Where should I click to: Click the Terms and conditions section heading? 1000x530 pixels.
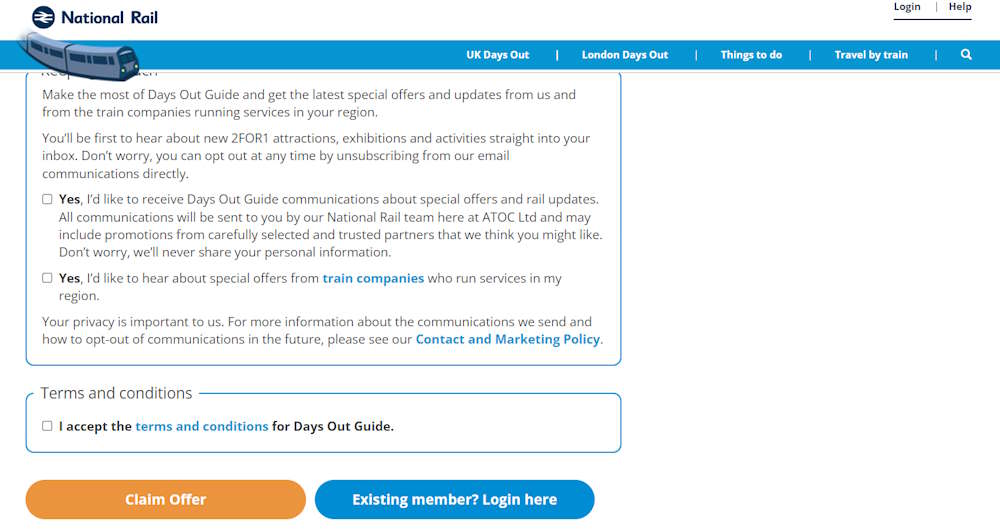pyautogui.click(x=116, y=393)
